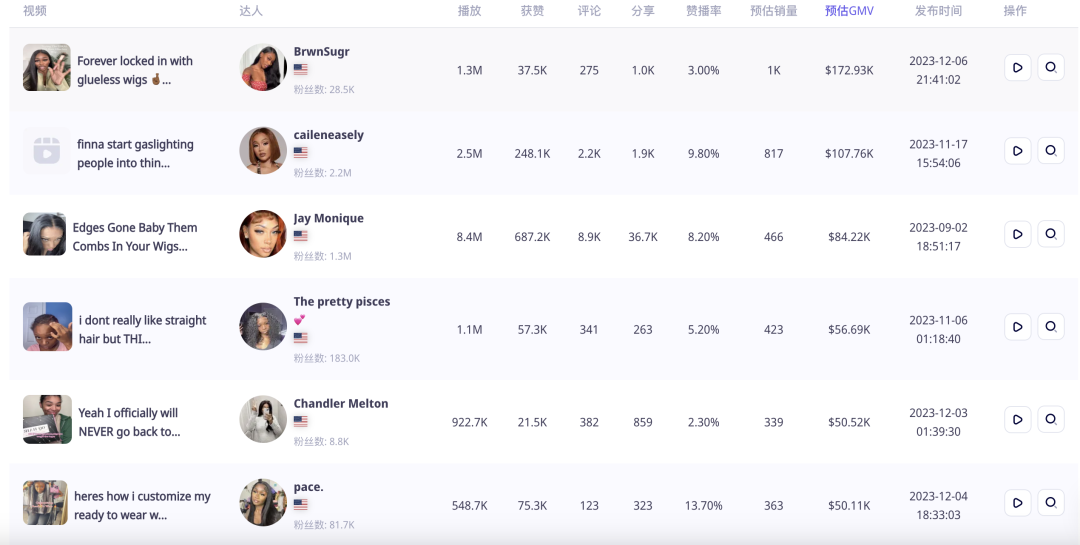Screen dimensions: 1080x545
Task: Play the caileneasely video
Action: 1017,152
